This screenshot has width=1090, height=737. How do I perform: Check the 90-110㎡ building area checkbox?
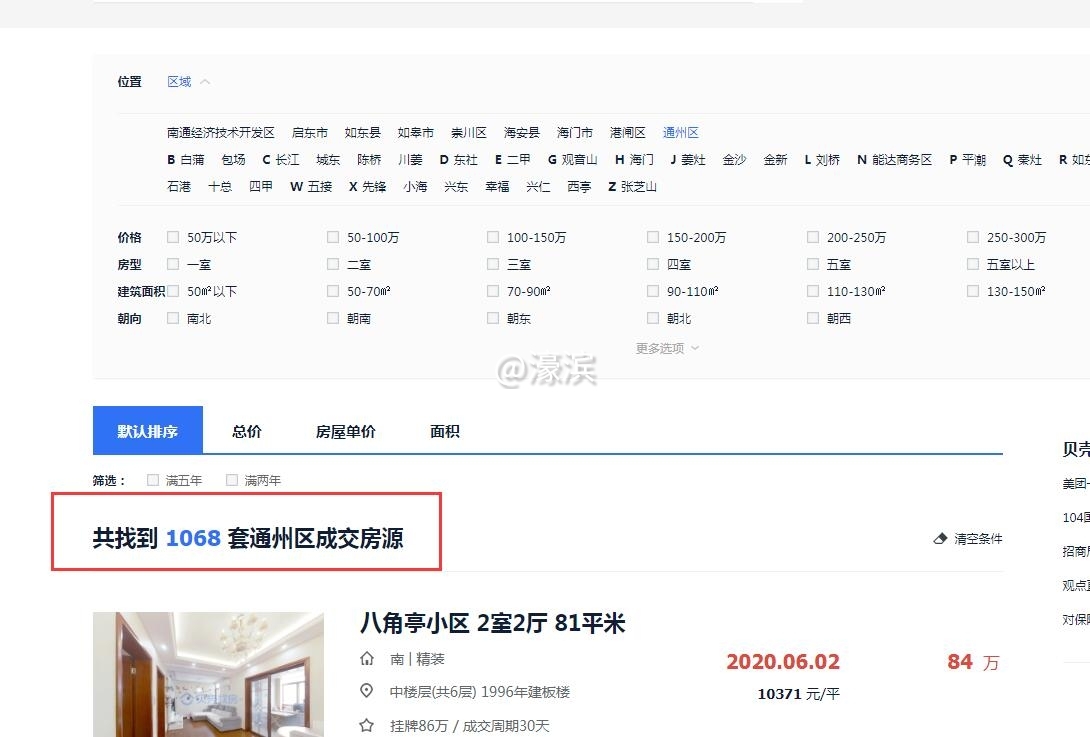coord(653,291)
